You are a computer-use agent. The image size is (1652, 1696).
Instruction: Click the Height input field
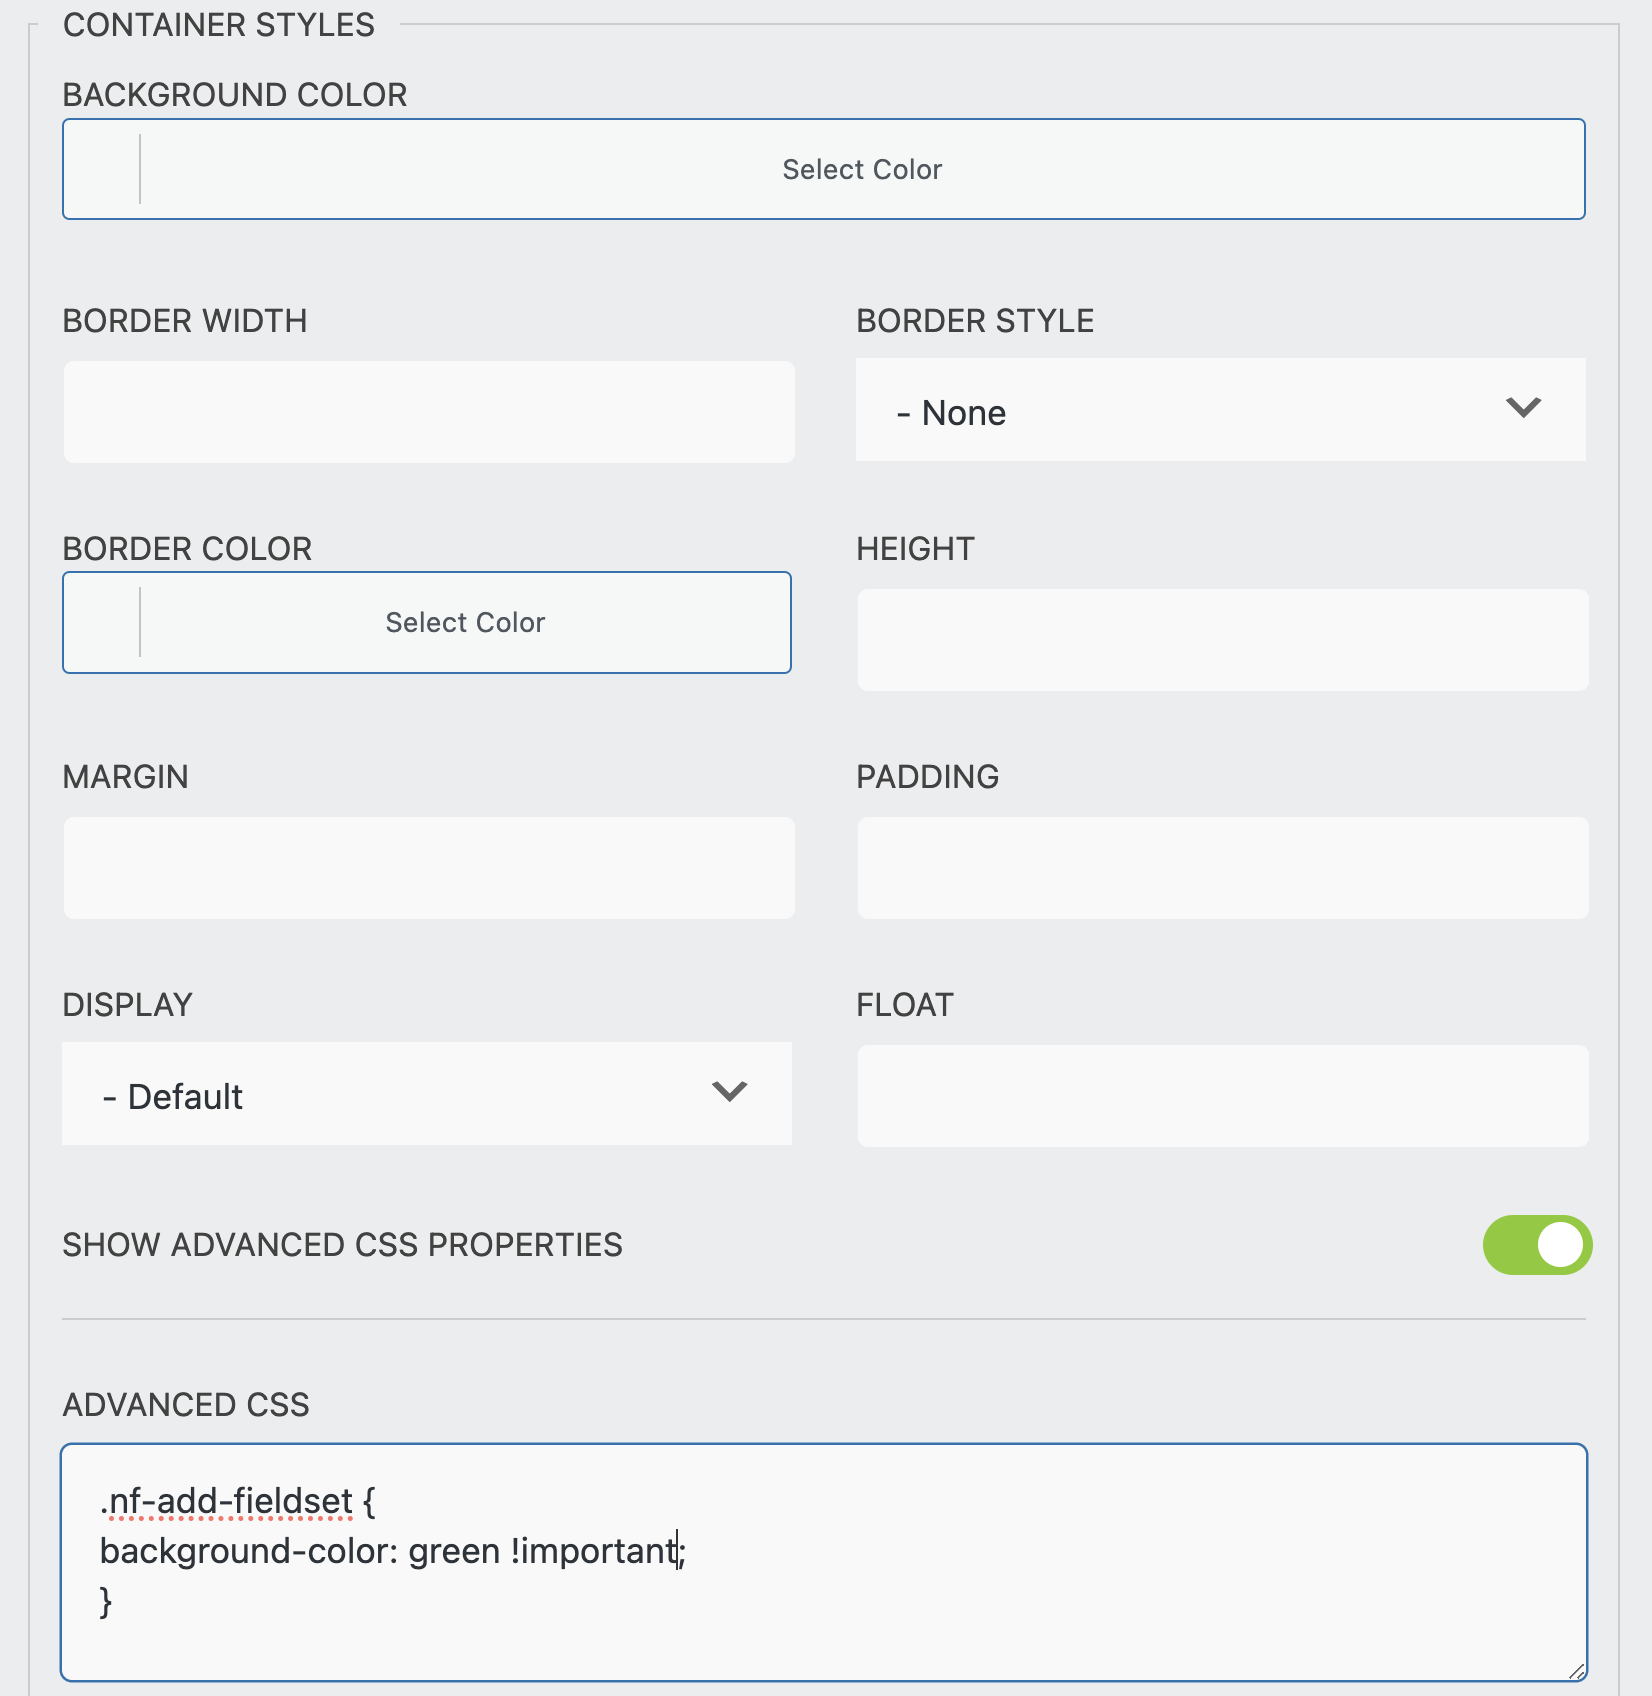[x=1221, y=639]
